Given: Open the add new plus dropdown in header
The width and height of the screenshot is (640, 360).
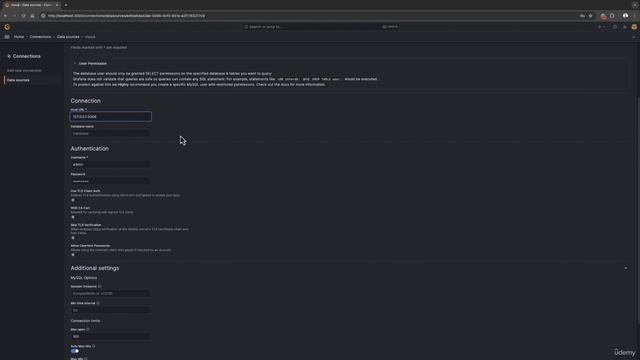Looking at the screenshot, I should coord(601,27).
